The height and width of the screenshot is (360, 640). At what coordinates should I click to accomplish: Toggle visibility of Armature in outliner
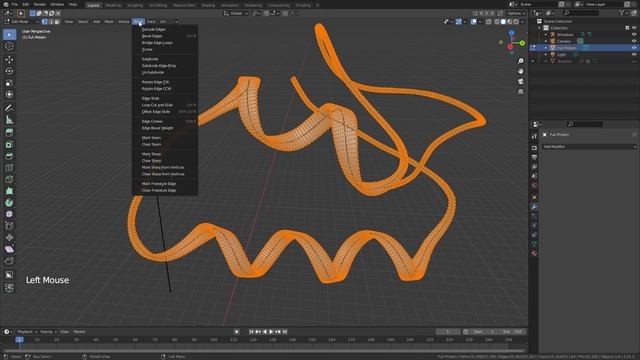pyautogui.click(x=634, y=35)
